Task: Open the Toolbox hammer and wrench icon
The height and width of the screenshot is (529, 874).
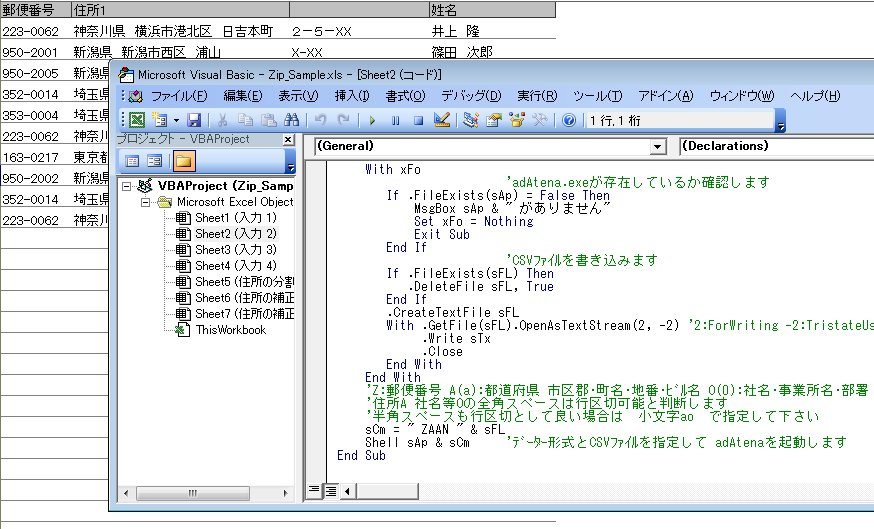Action: 540,120
